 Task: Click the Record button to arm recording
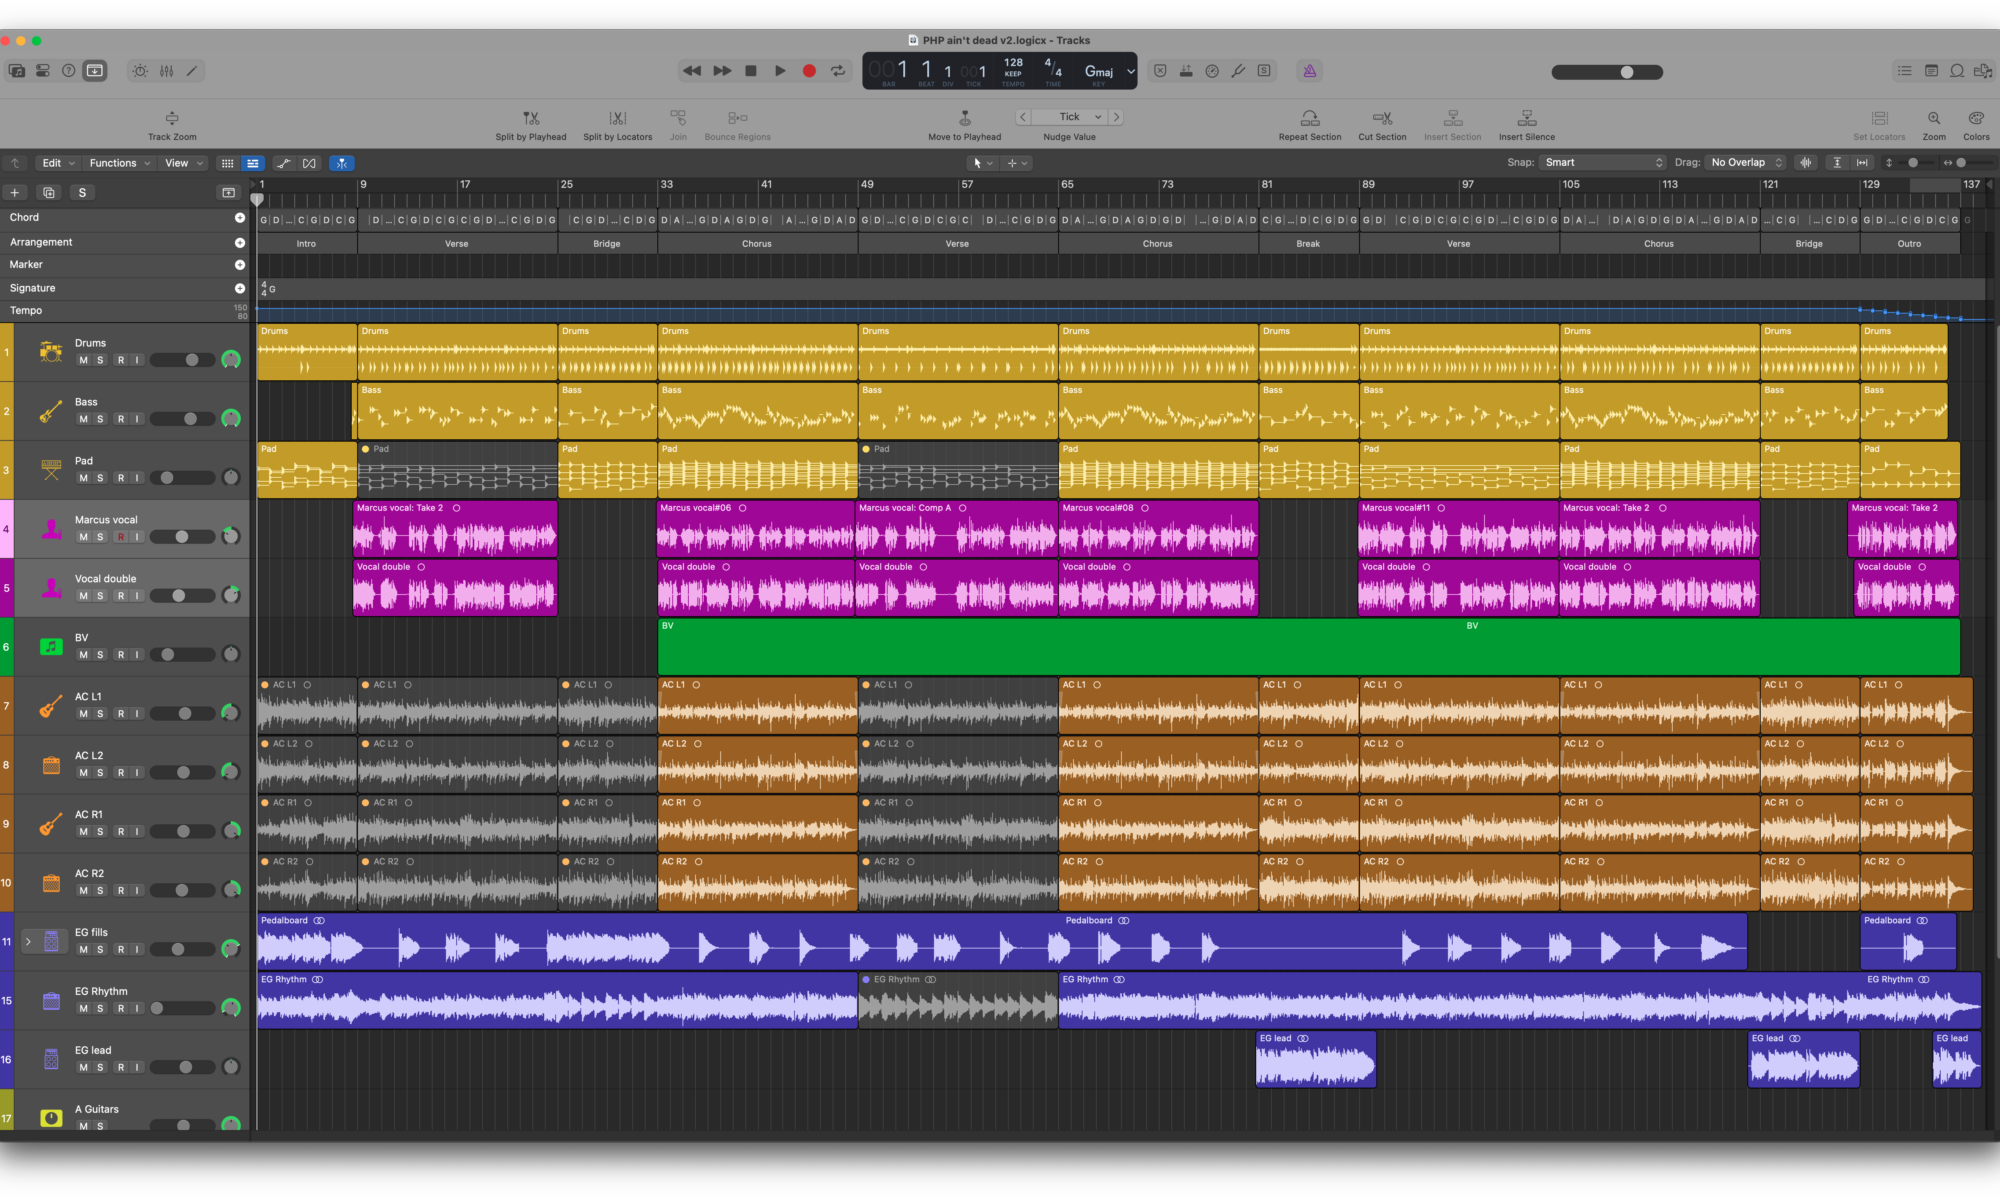point(809,70)
